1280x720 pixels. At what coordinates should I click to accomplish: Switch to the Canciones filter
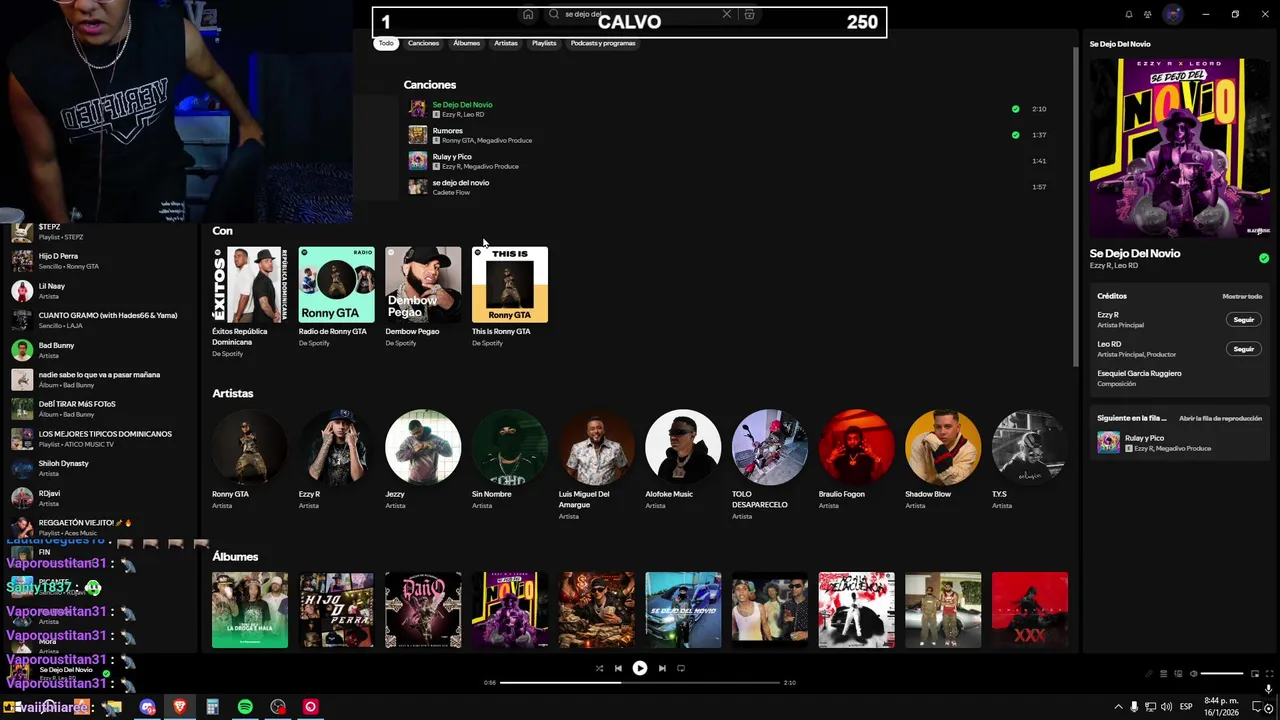[x=423, y=43]
